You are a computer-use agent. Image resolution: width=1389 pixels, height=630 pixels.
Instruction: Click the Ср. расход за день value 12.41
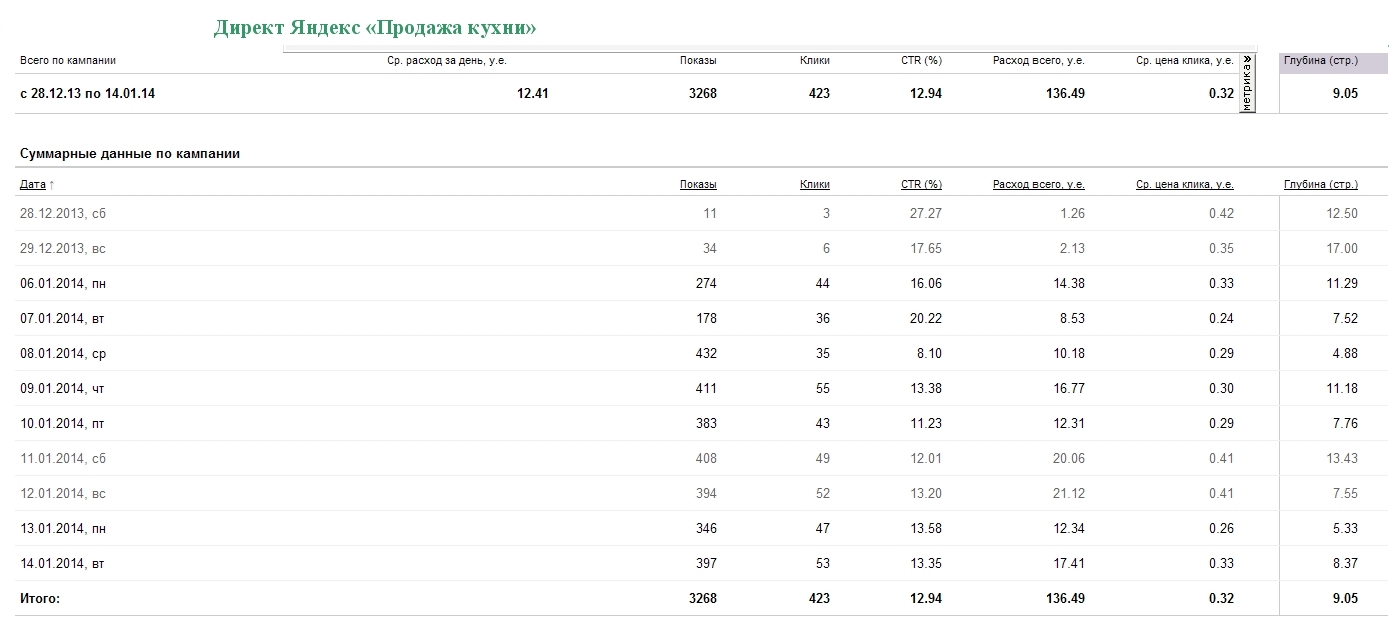pyautogui.click(x=532, y=93)
